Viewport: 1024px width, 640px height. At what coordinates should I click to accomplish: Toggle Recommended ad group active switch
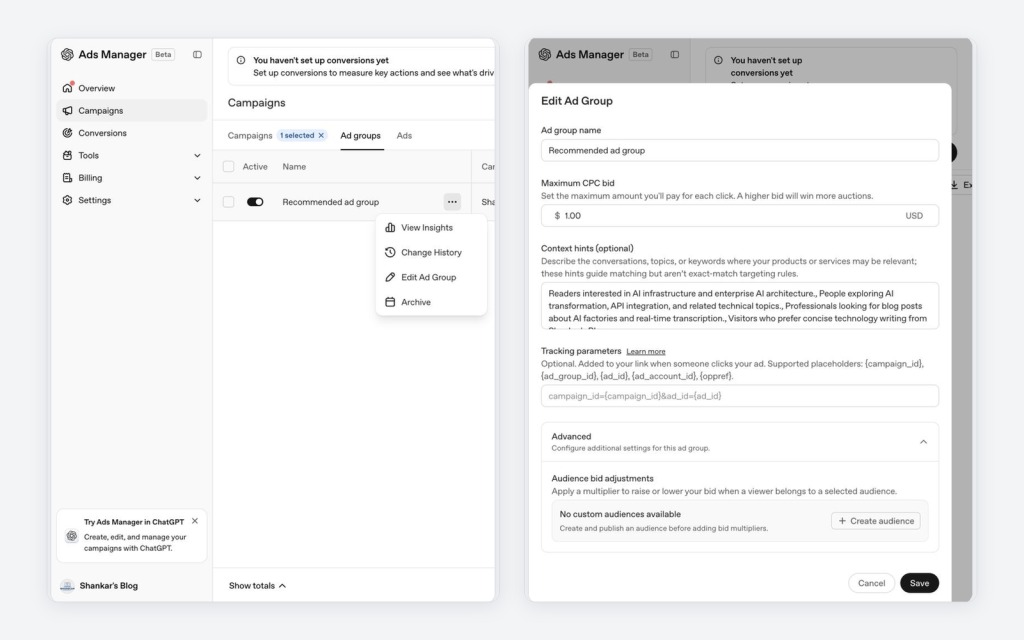[255, 202]
